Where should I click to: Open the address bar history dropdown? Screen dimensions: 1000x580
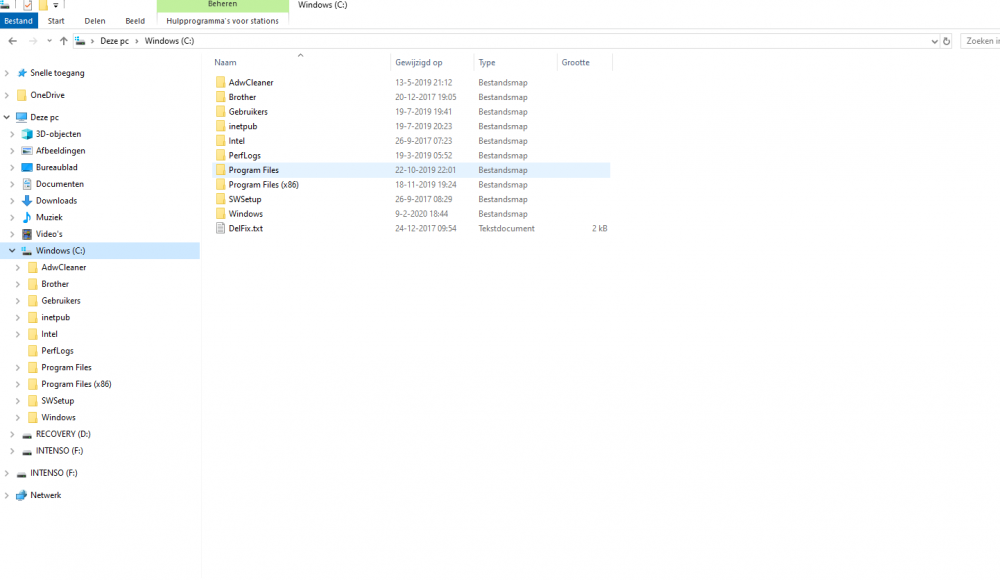(x=934, y=41)
